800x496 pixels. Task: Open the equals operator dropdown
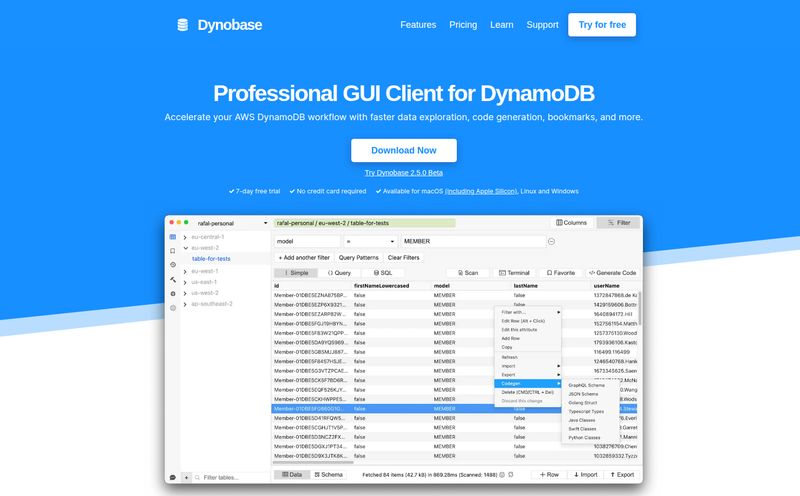370,241
